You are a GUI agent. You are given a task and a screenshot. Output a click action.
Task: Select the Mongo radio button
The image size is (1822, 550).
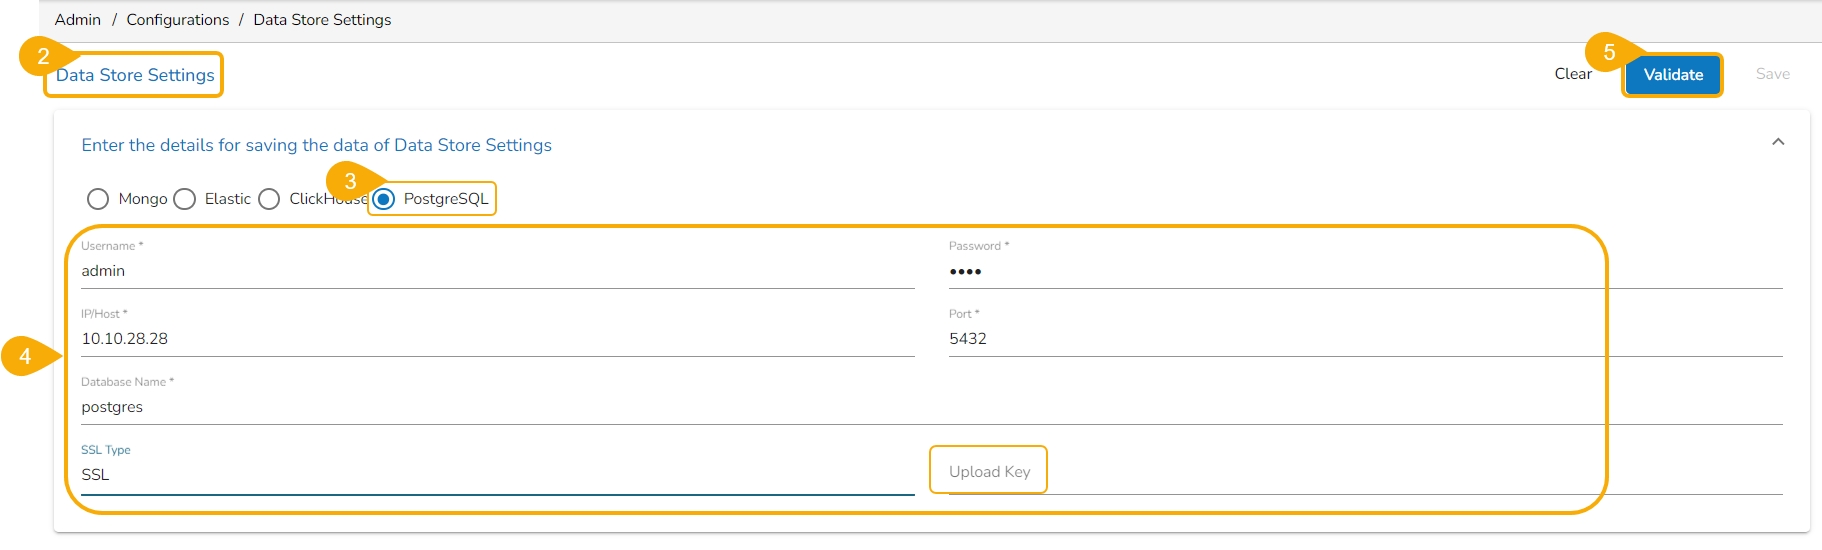[98, 199]
